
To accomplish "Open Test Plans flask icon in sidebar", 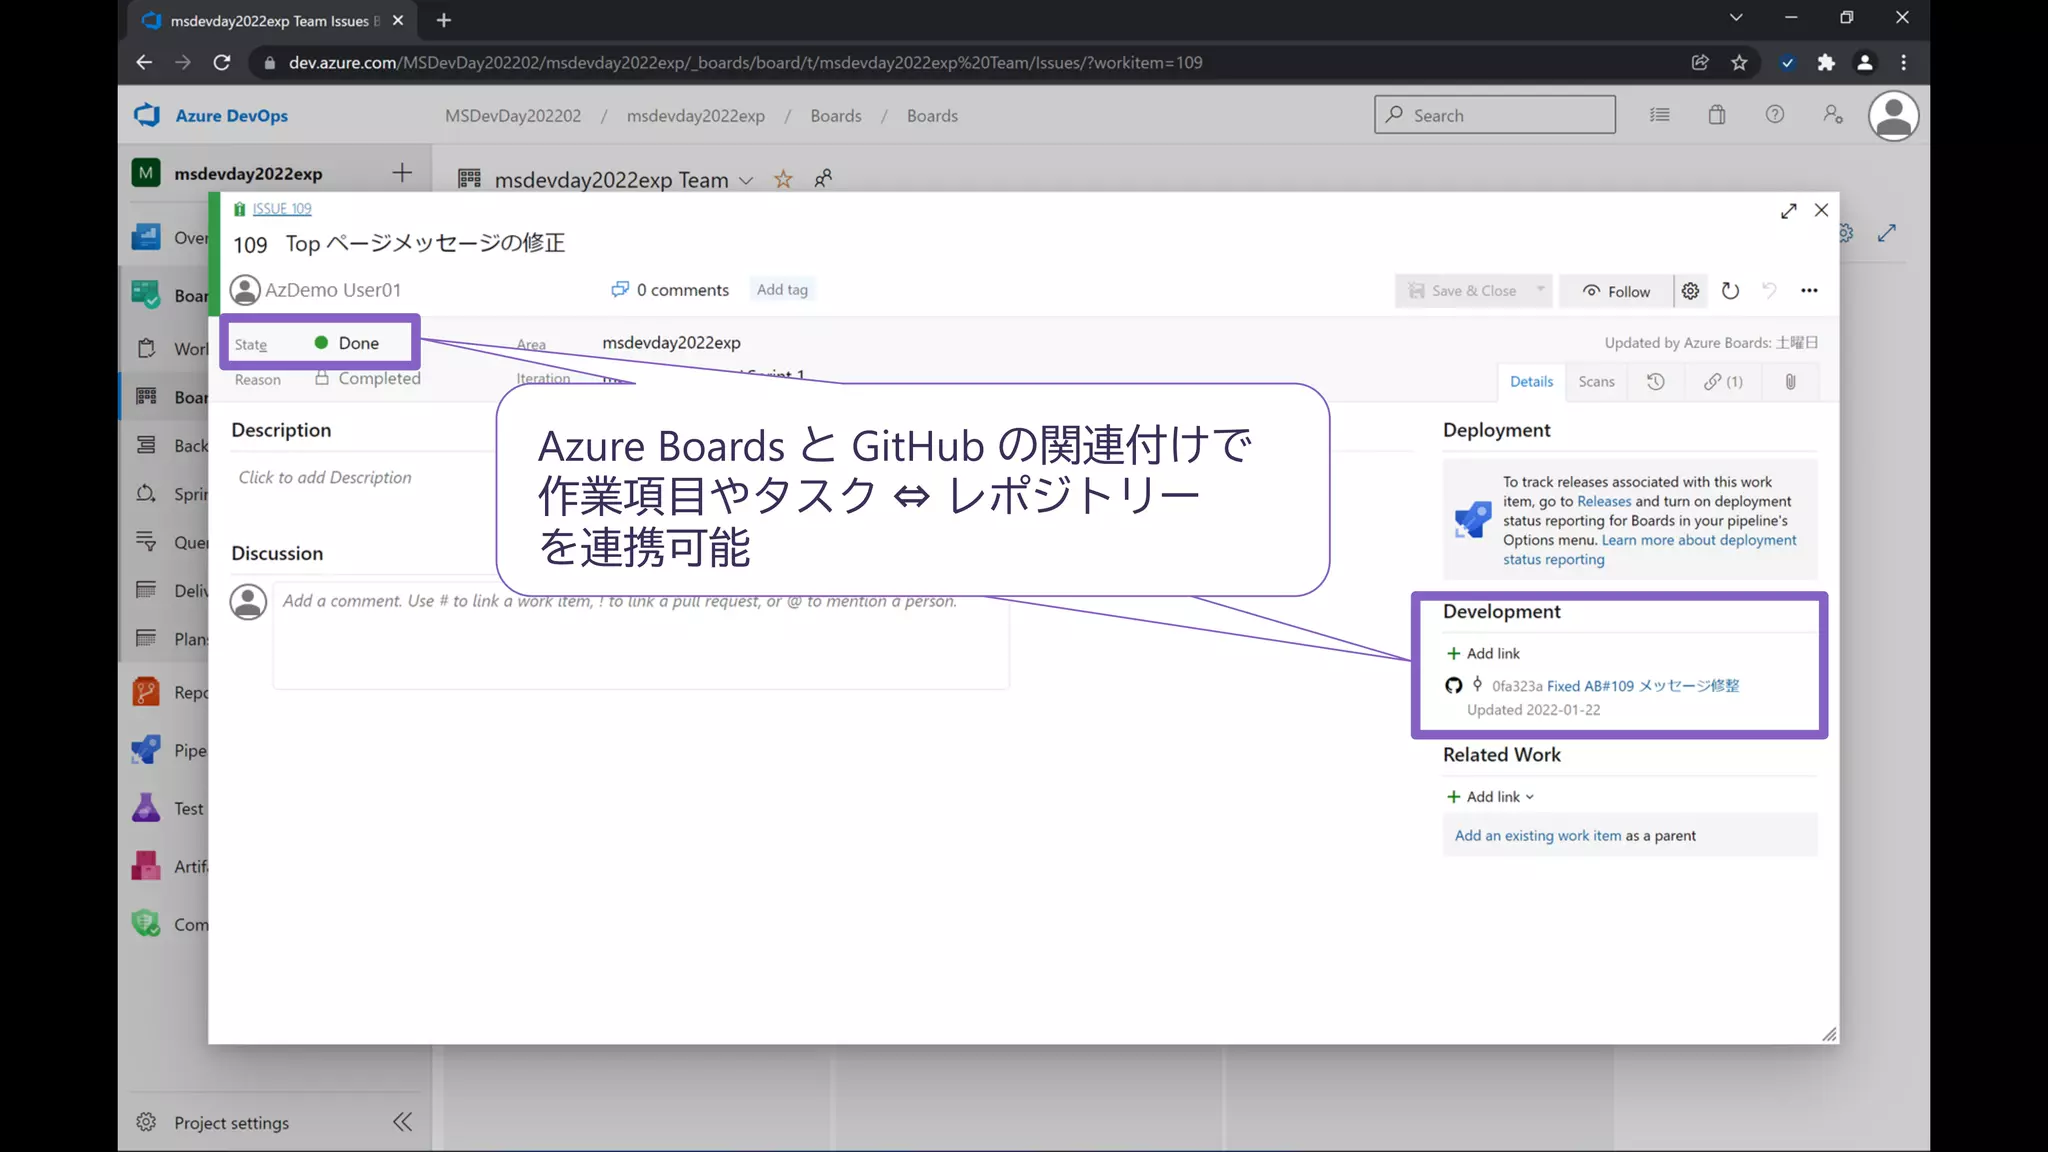I will pos(146,808).
